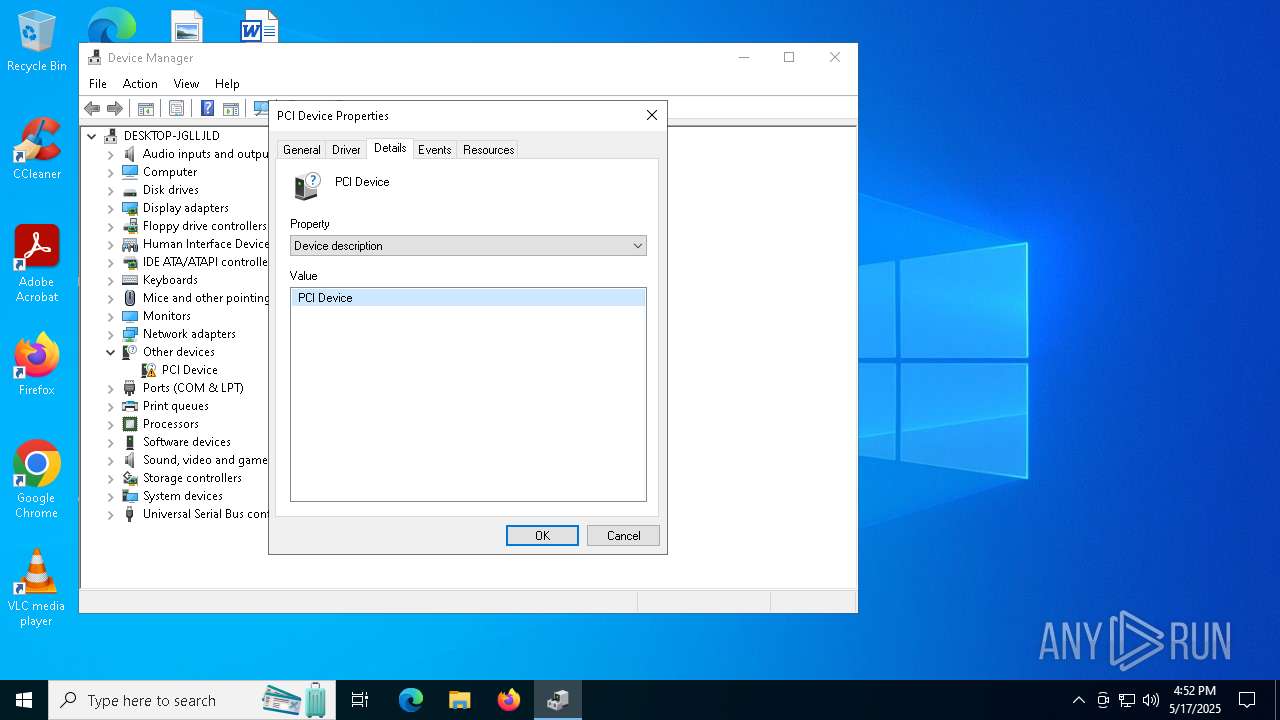Image resolution: width=1280 pixels, height=720 pixels.
Task: Expand the Audio inputs and outputs node
Action: coord(111,154)
